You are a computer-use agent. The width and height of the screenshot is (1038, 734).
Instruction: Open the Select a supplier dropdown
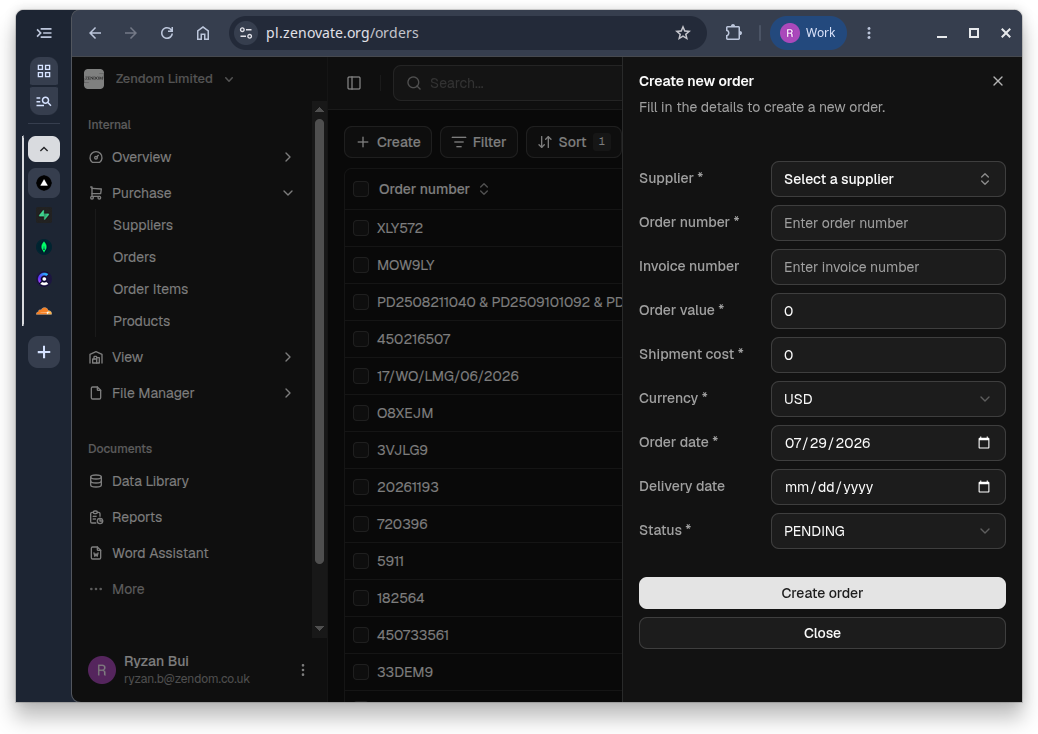tap(888, 179)
